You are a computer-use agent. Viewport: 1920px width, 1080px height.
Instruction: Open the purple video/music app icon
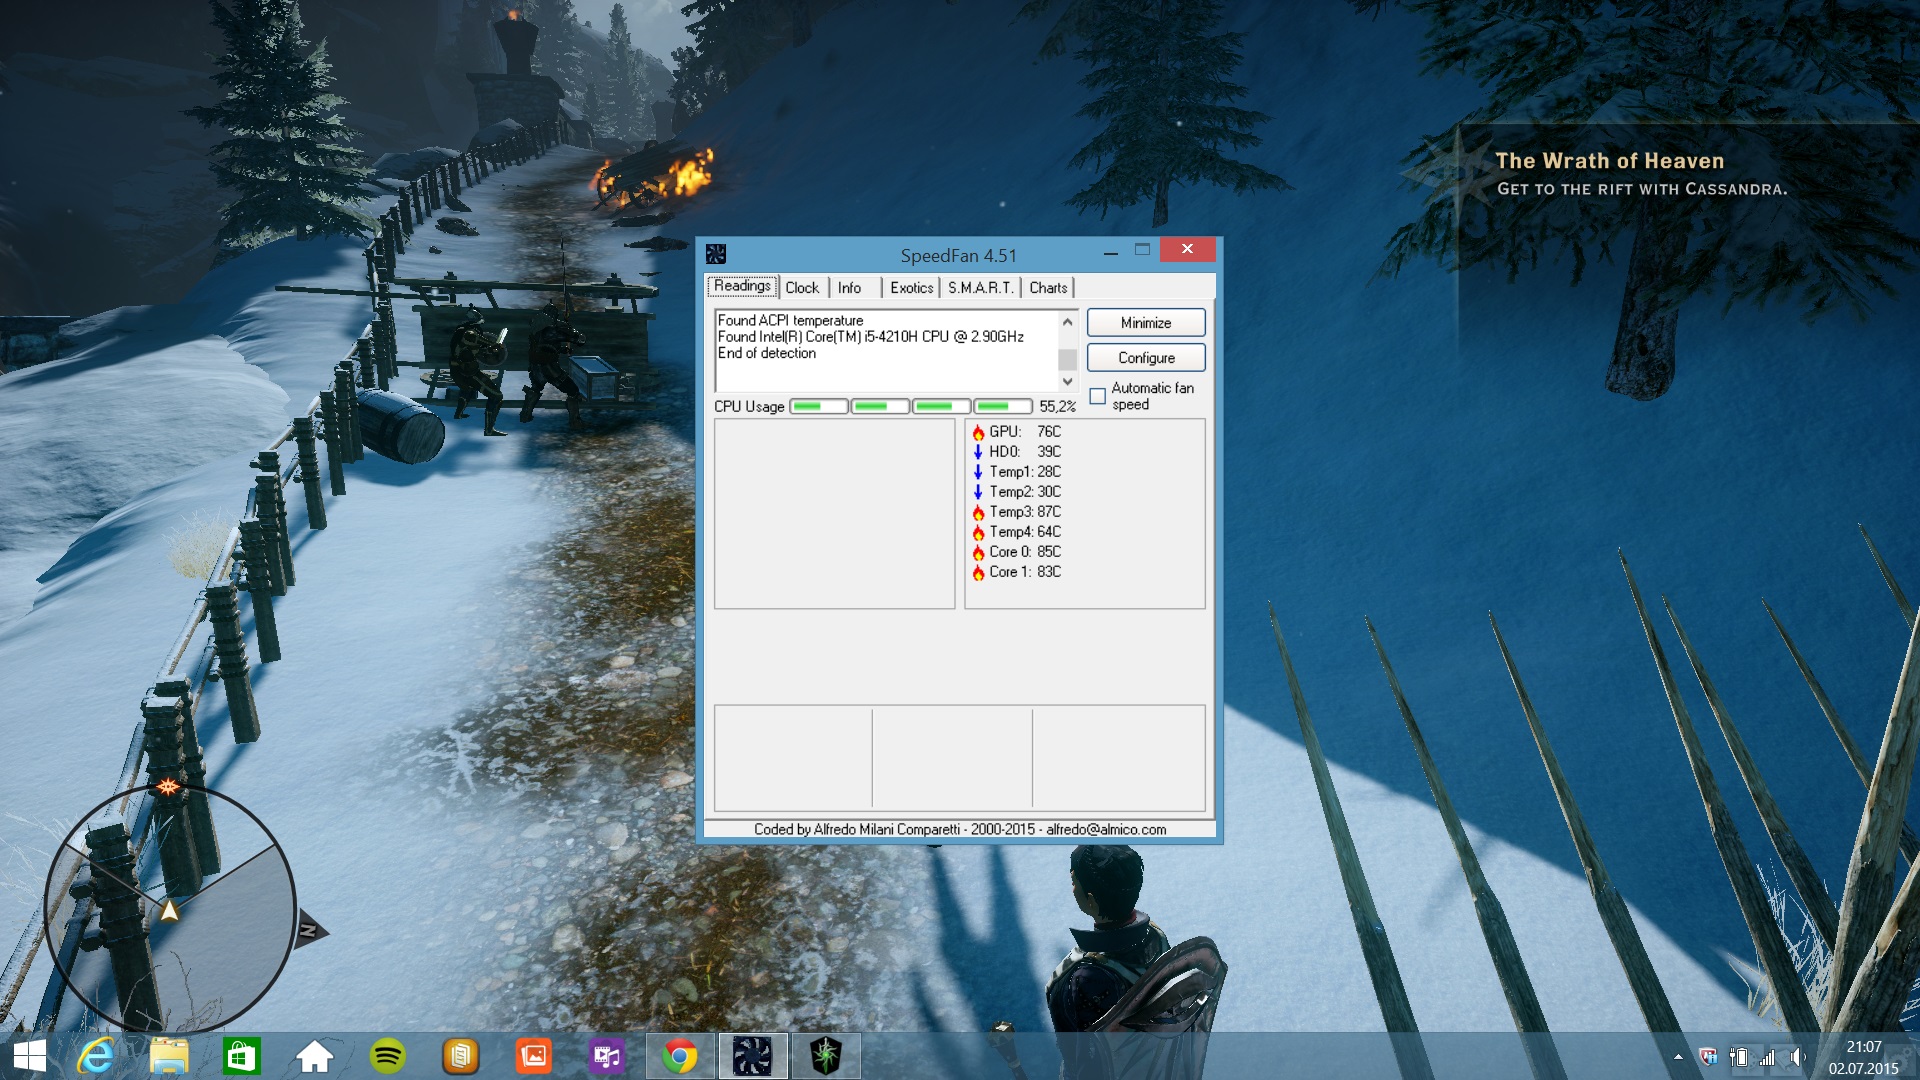click(x=606, y=1056)
